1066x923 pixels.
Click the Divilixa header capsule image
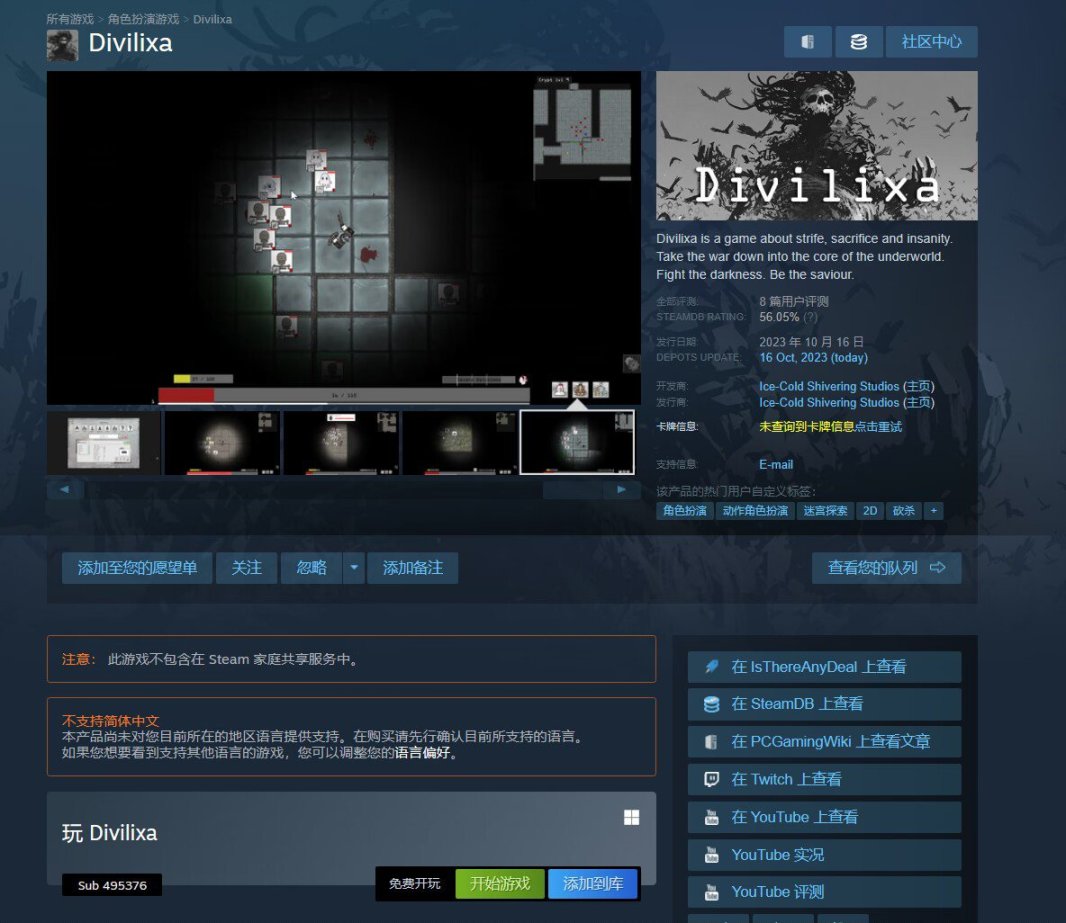coord(816,145)
